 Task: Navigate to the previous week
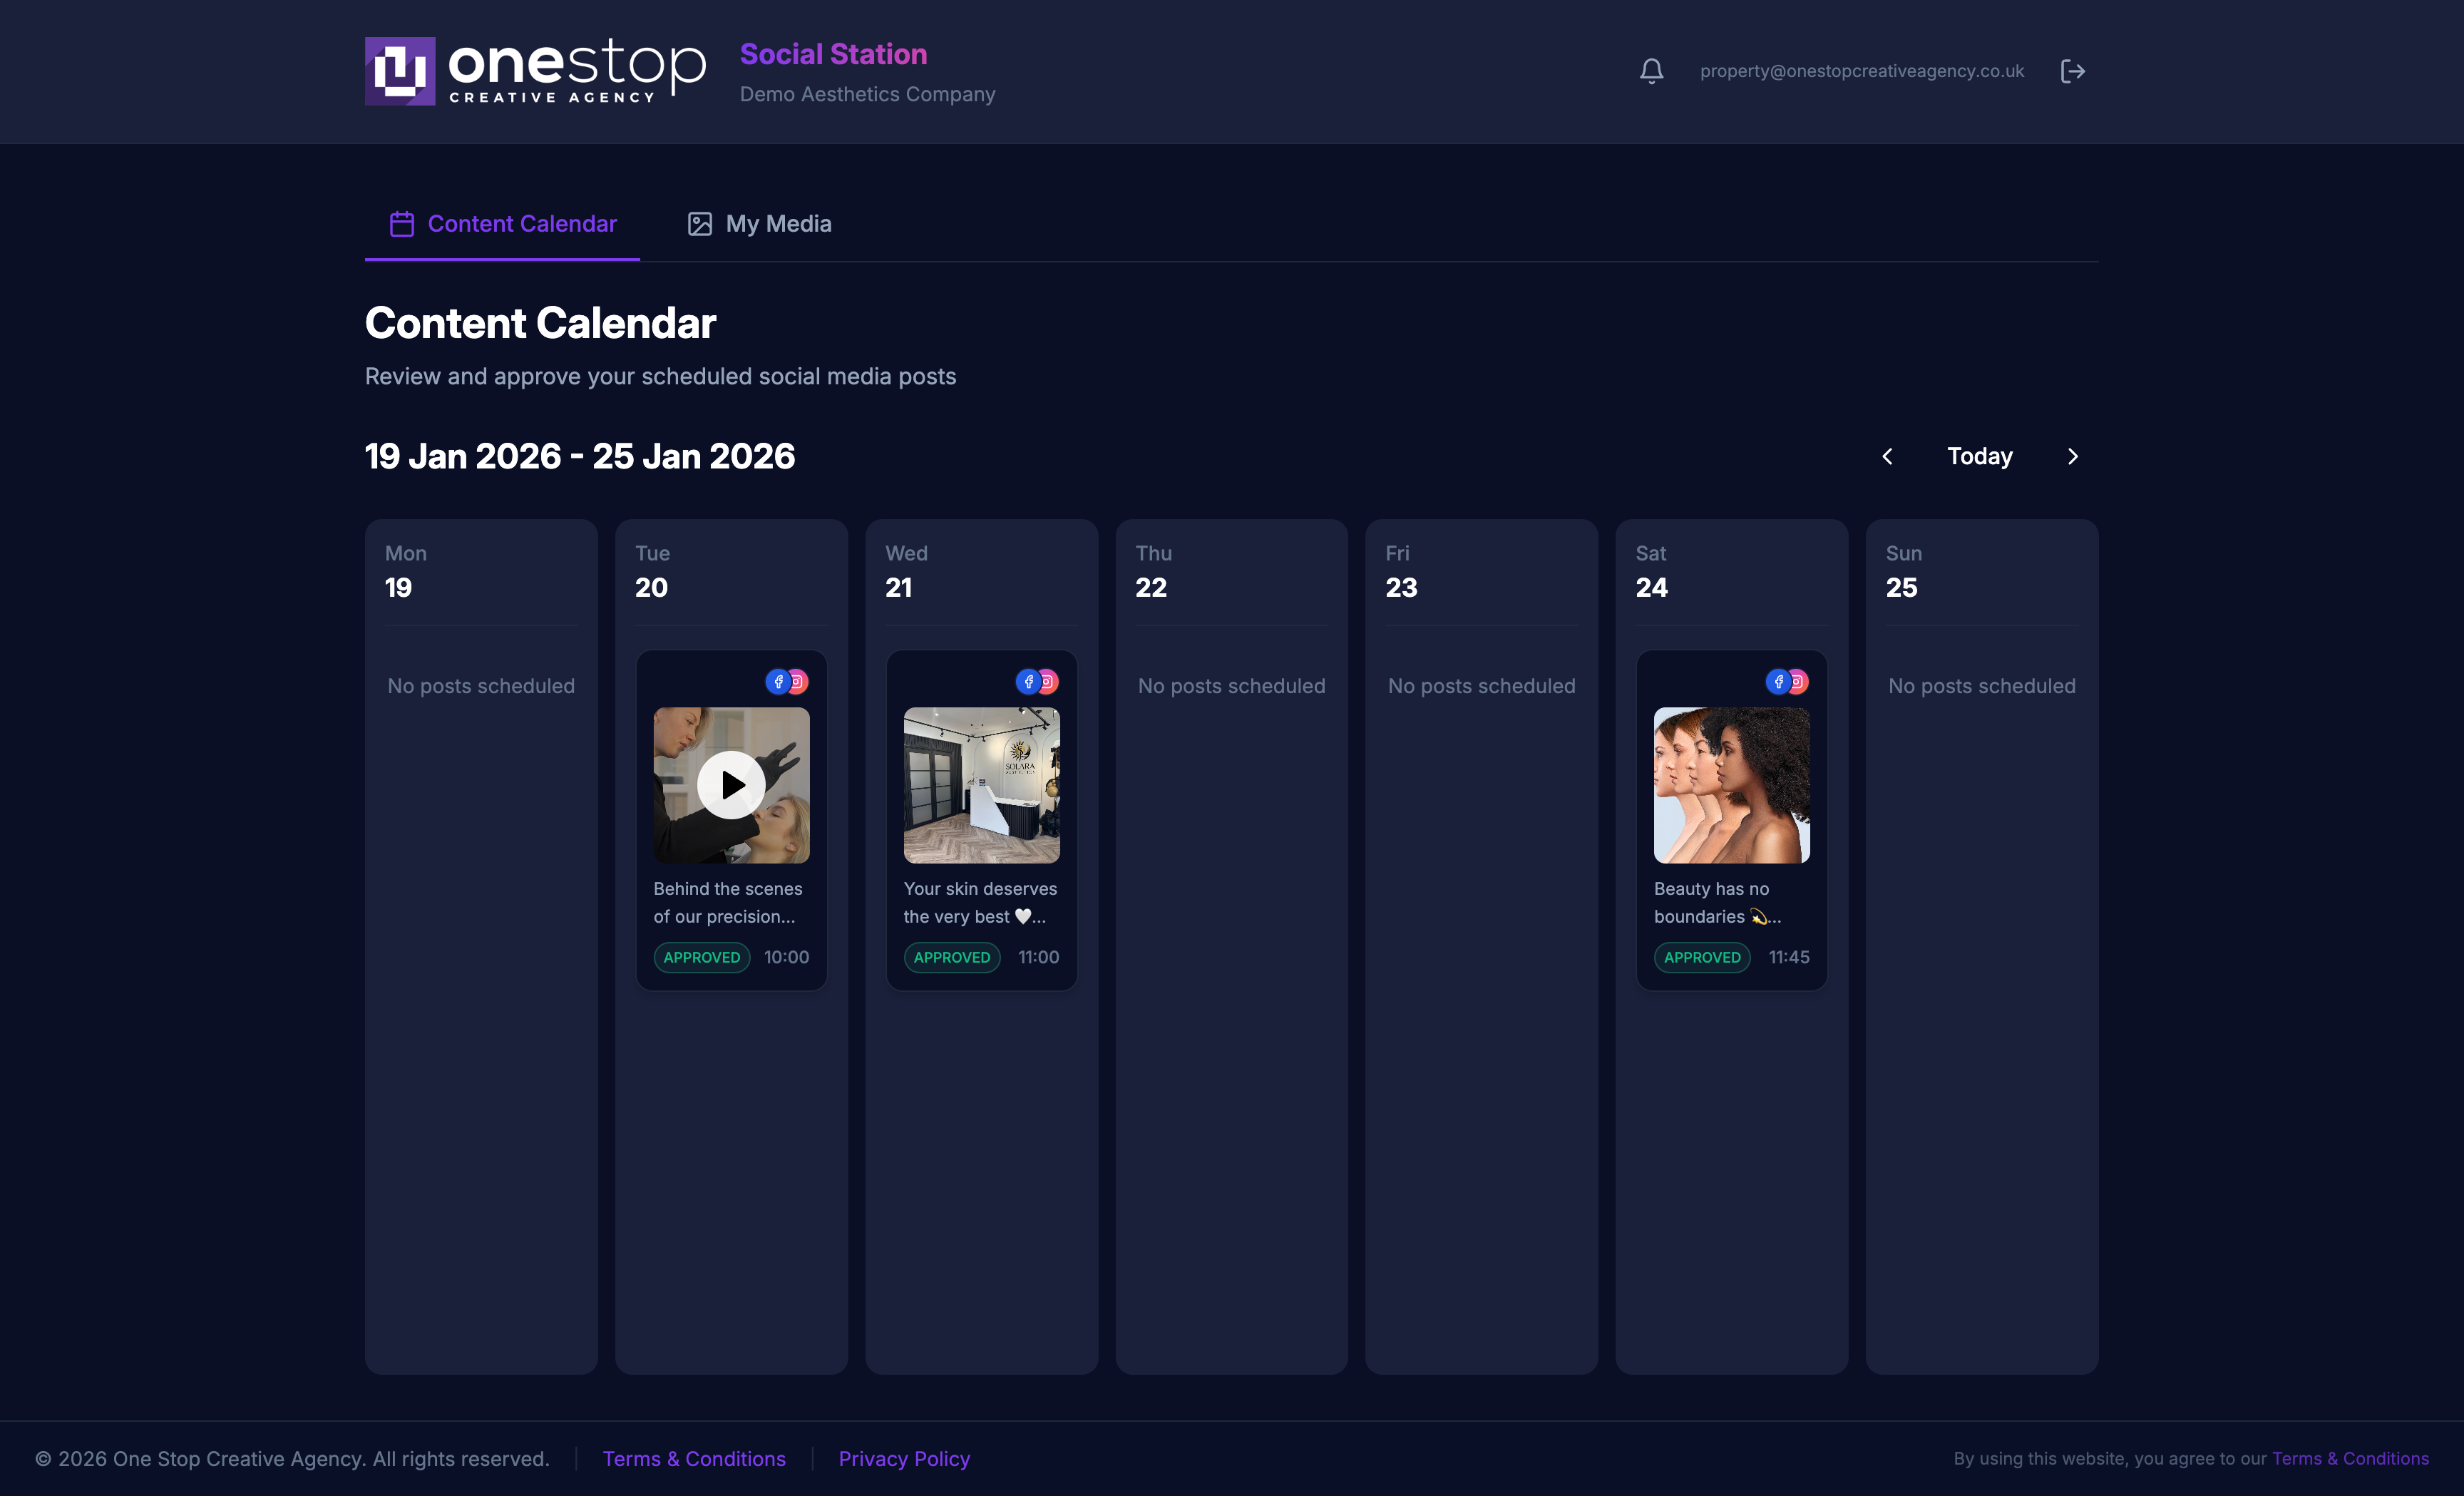1888,456
